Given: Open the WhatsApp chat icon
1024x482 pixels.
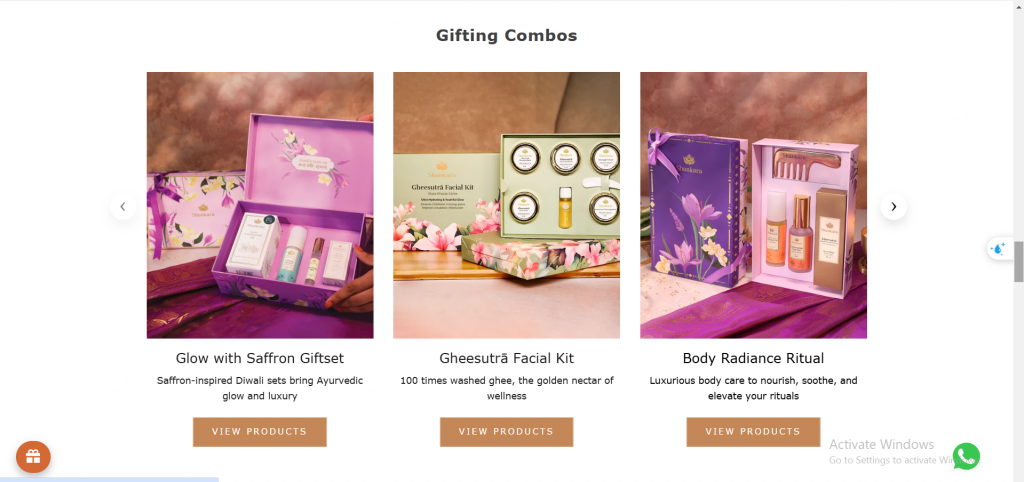Looking at the screenshot, I should (x=966, y=457).
